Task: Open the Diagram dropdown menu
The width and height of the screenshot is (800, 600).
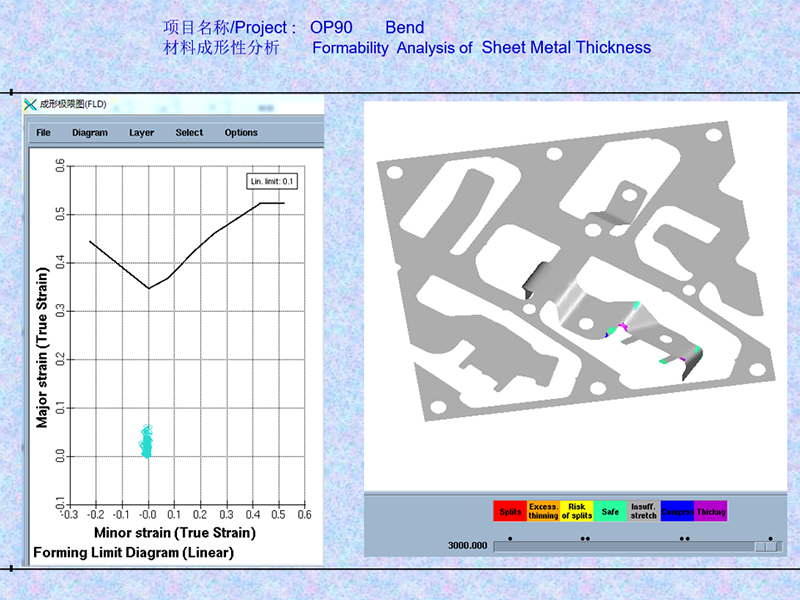Action: pyautogui.click(x=90, y=132)
